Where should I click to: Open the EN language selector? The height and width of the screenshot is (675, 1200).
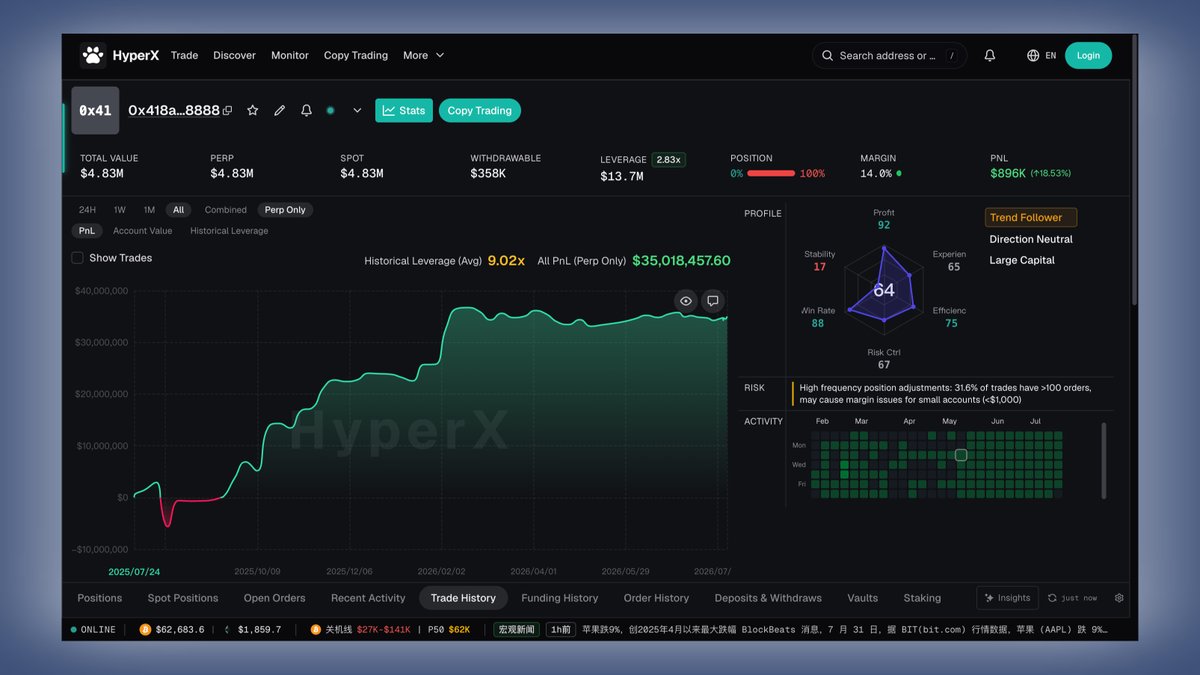pyautogui.click(x=1051, y=56)
